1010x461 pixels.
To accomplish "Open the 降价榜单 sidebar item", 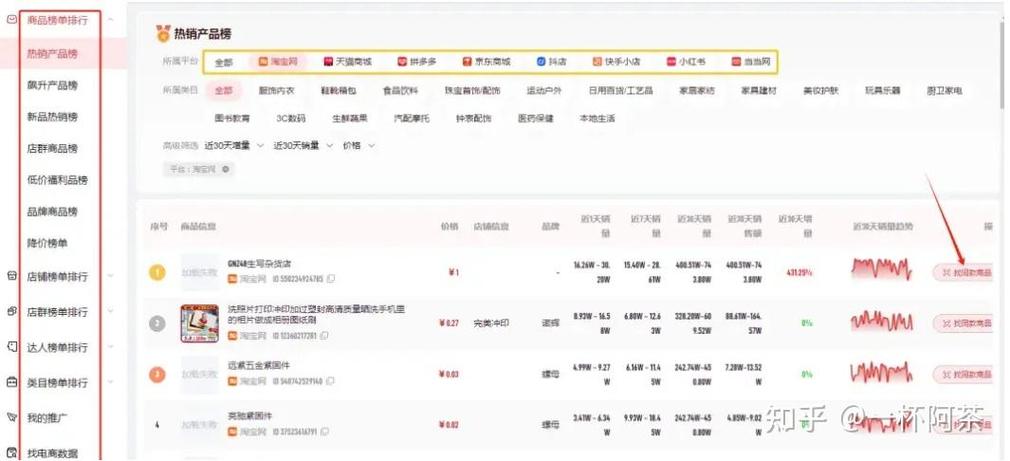I will (x=47, y=243).
